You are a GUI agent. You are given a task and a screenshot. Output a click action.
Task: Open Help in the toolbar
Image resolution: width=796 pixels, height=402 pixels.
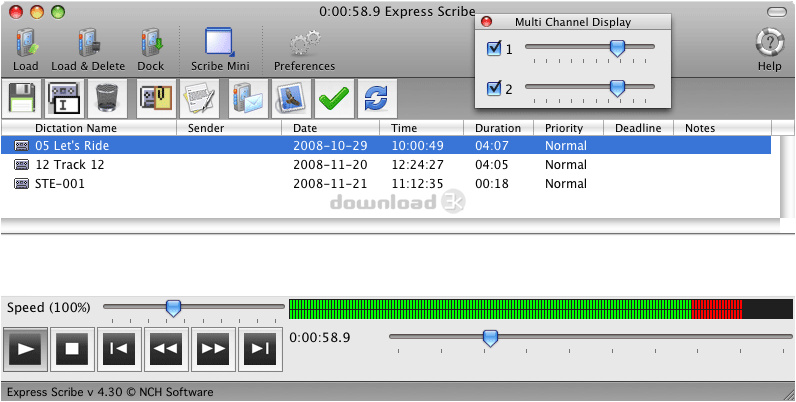pyautogui.click(x=769, y=44)
